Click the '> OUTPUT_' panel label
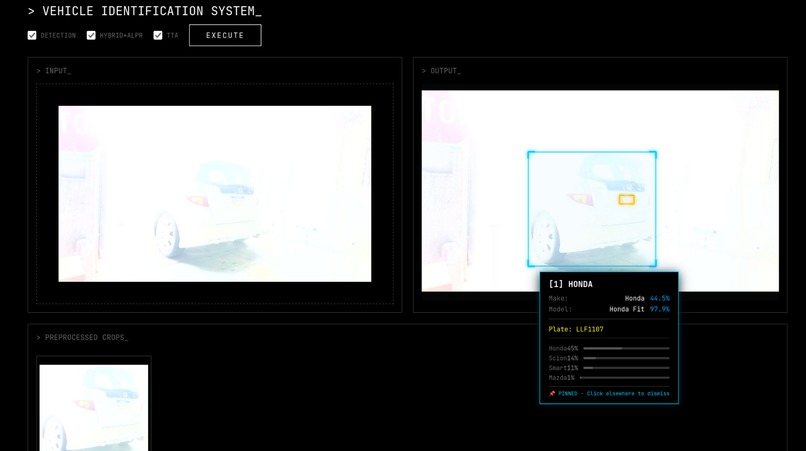 tap(441, 71)
